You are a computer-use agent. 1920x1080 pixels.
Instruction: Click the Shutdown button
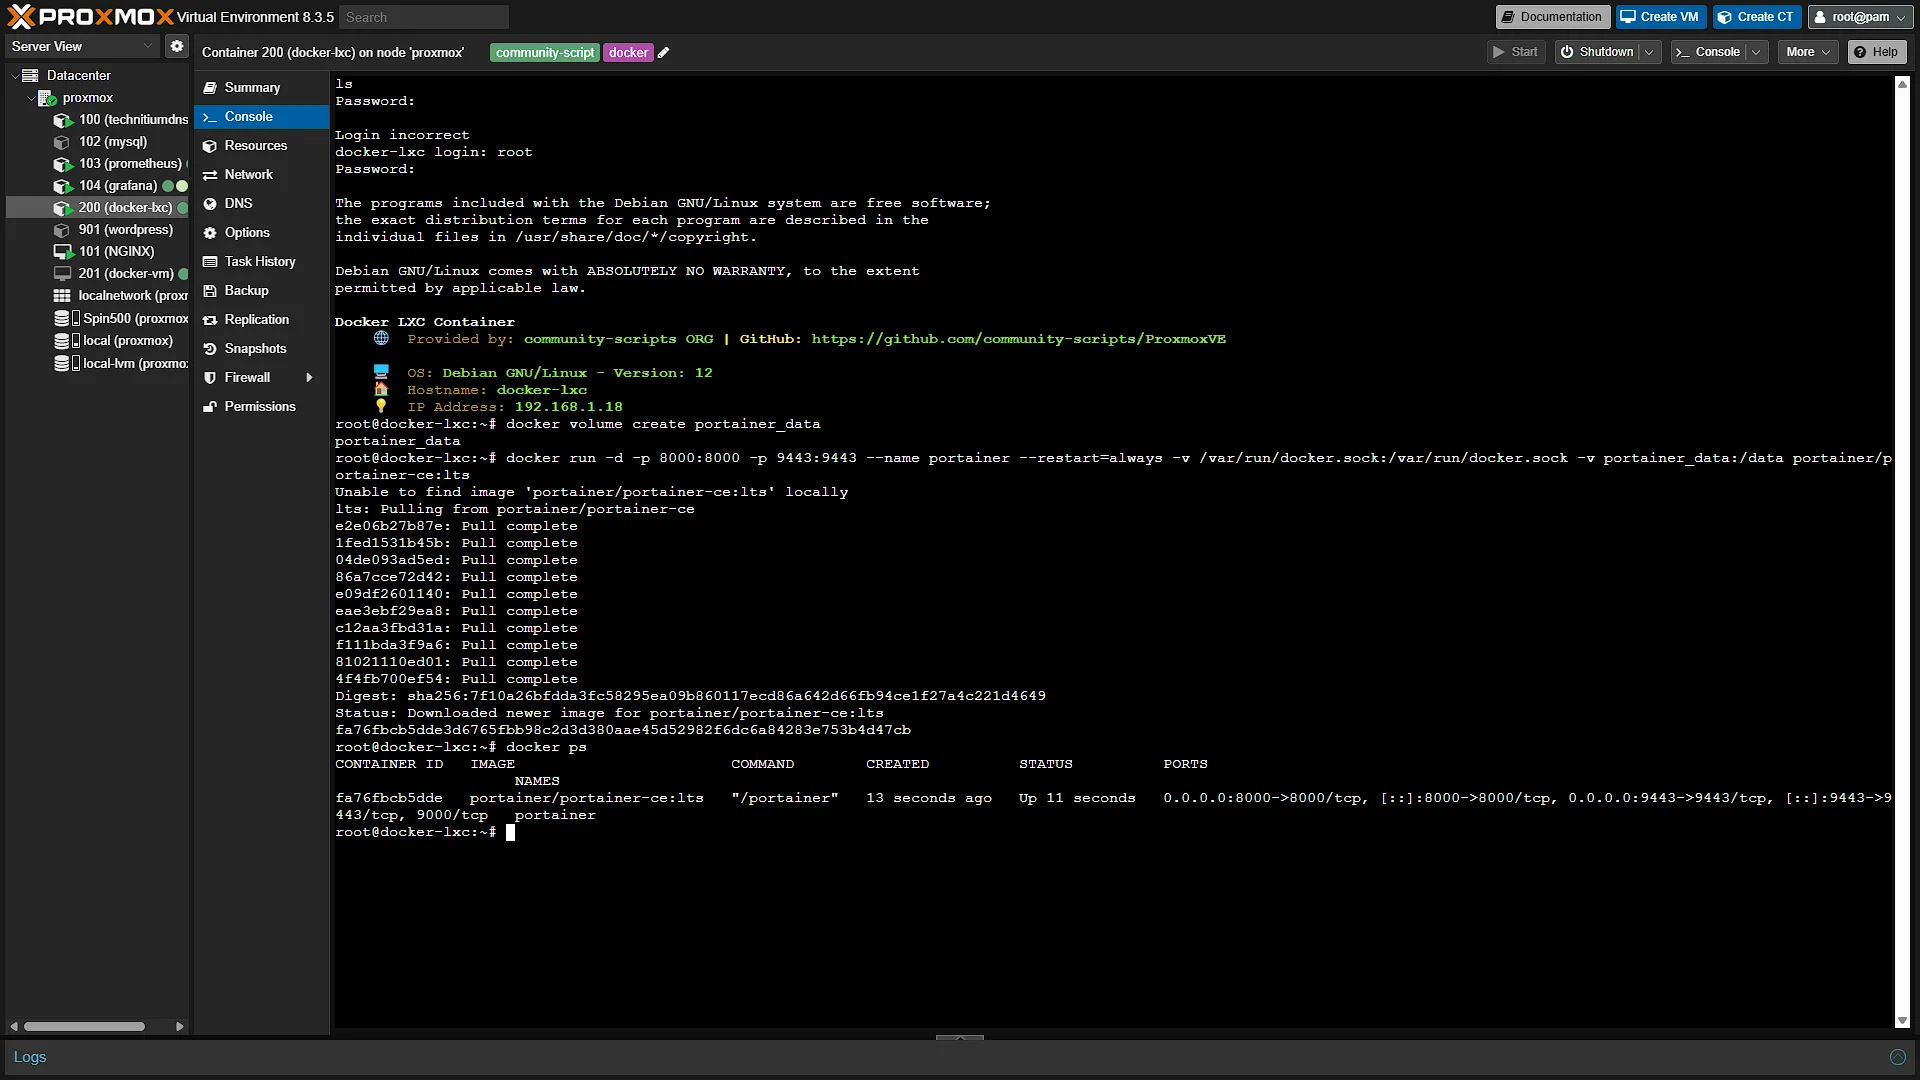pos(1597,52)
